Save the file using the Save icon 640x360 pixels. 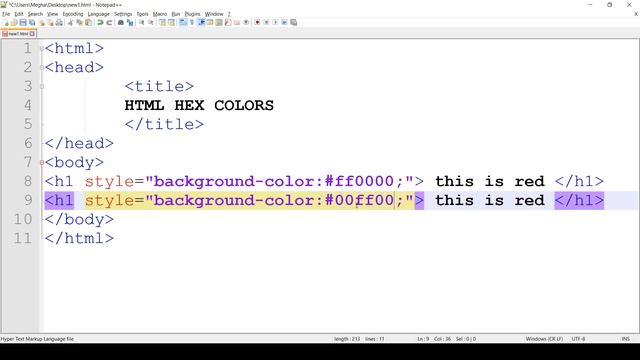click(x=23, y=22)
